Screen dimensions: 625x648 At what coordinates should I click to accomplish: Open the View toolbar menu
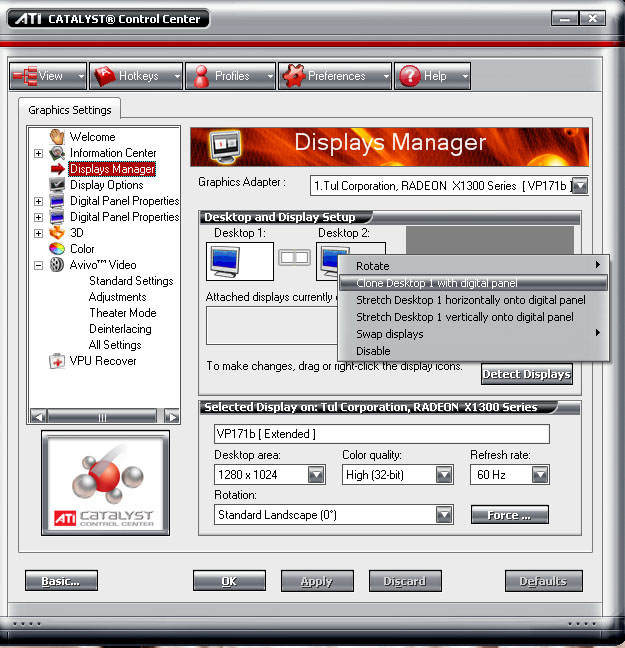48,76
